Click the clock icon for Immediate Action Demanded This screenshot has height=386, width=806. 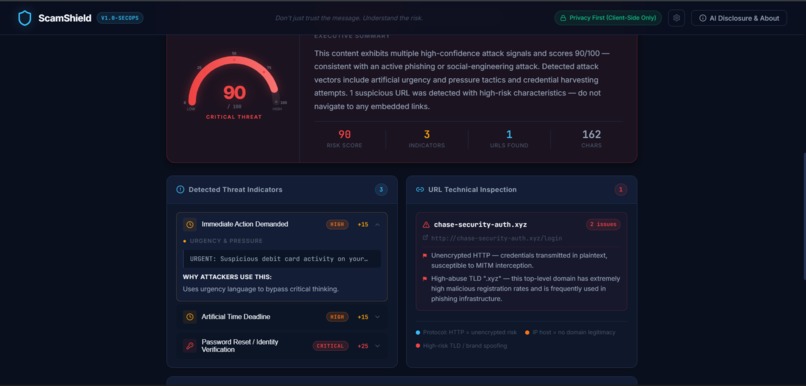(190, 225)
